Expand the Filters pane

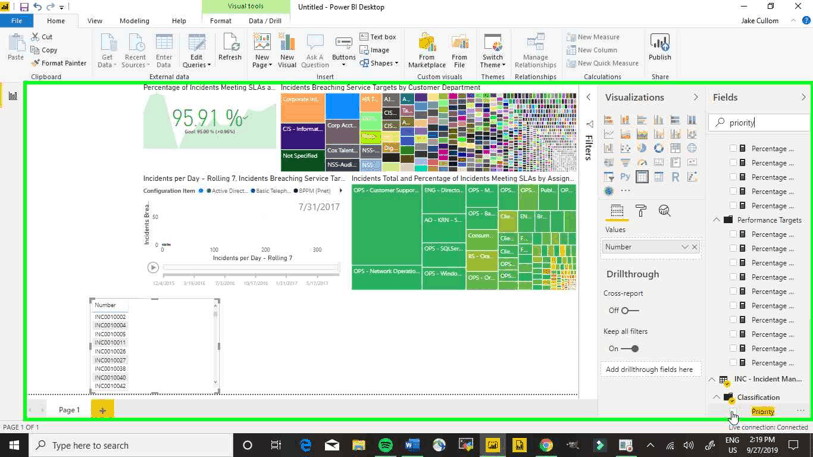588,98
